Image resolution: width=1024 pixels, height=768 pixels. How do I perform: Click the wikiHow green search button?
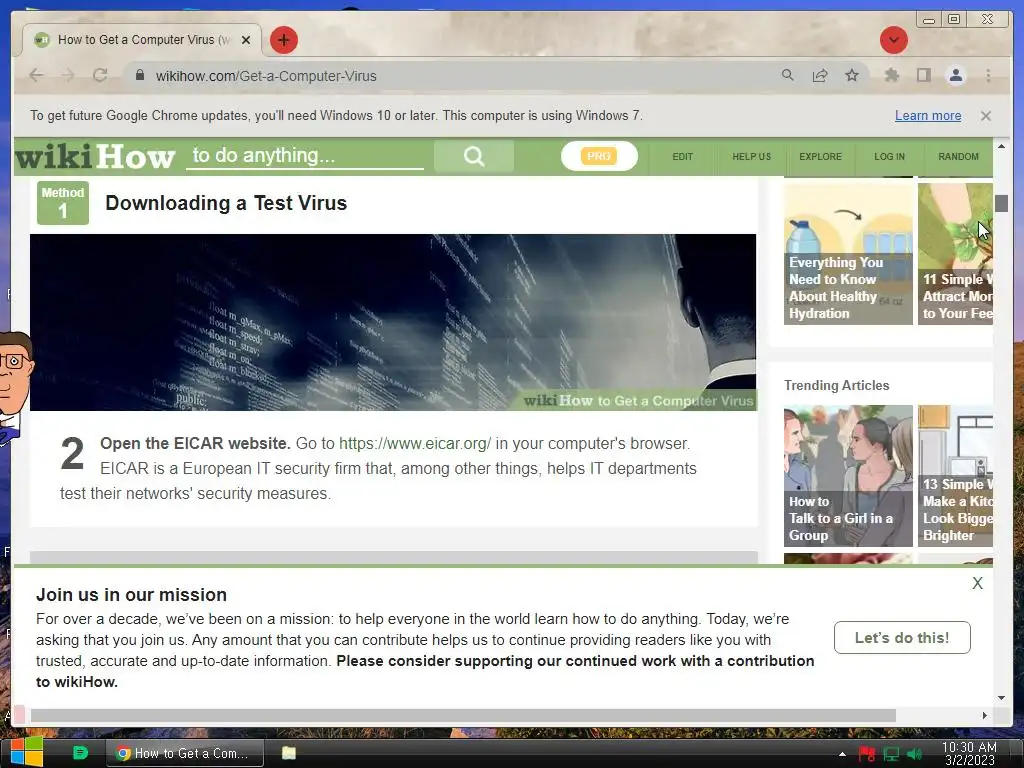473,156
